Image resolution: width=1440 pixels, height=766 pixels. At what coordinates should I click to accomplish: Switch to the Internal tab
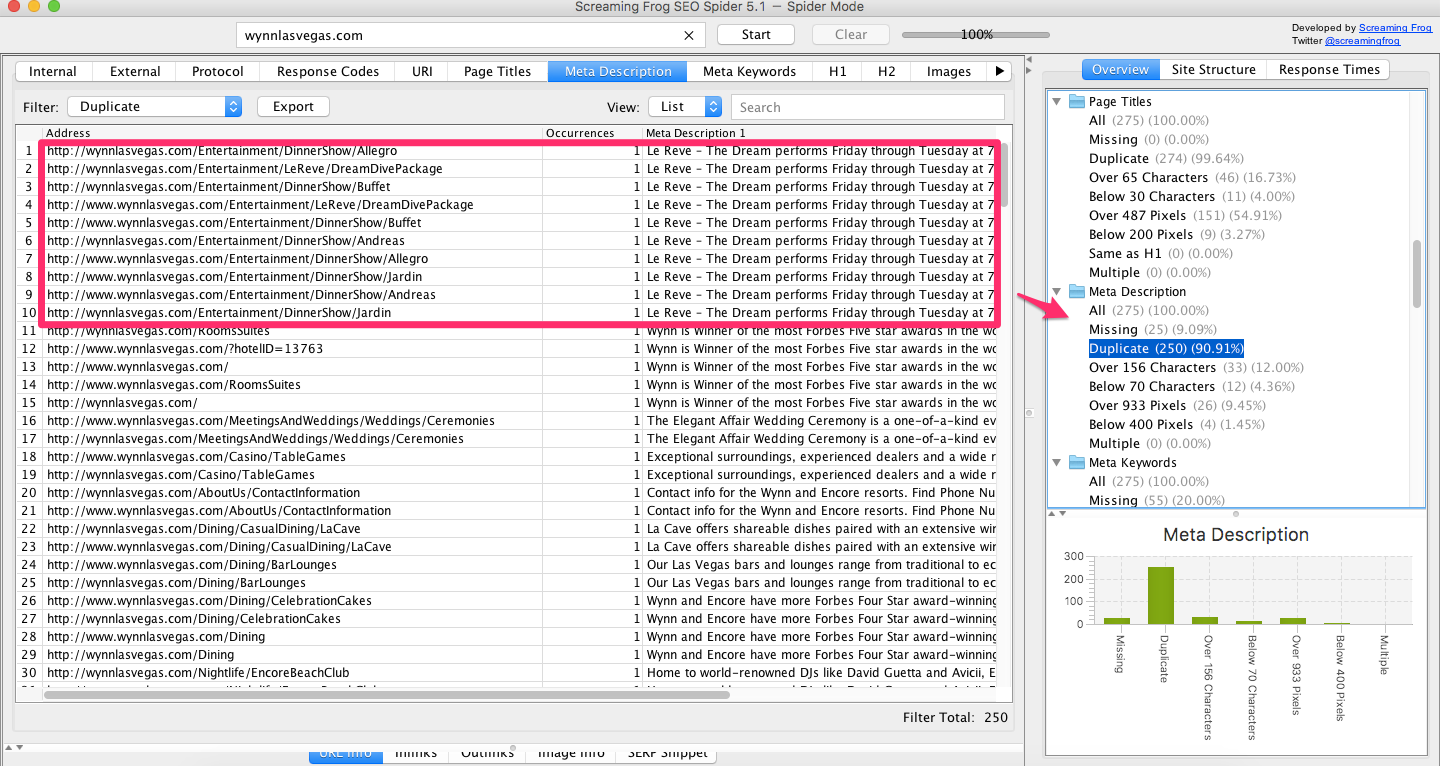coord(53,71)
